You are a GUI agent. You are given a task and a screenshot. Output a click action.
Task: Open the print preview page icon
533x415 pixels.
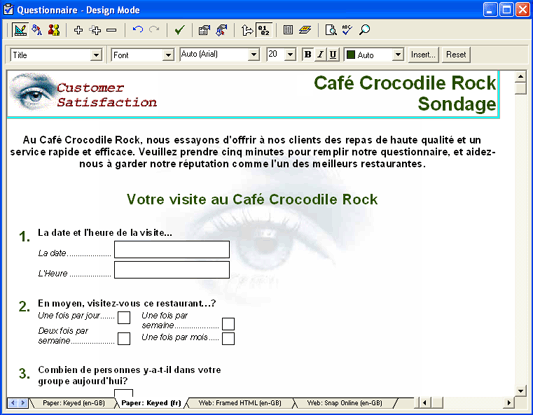[330, 30]
